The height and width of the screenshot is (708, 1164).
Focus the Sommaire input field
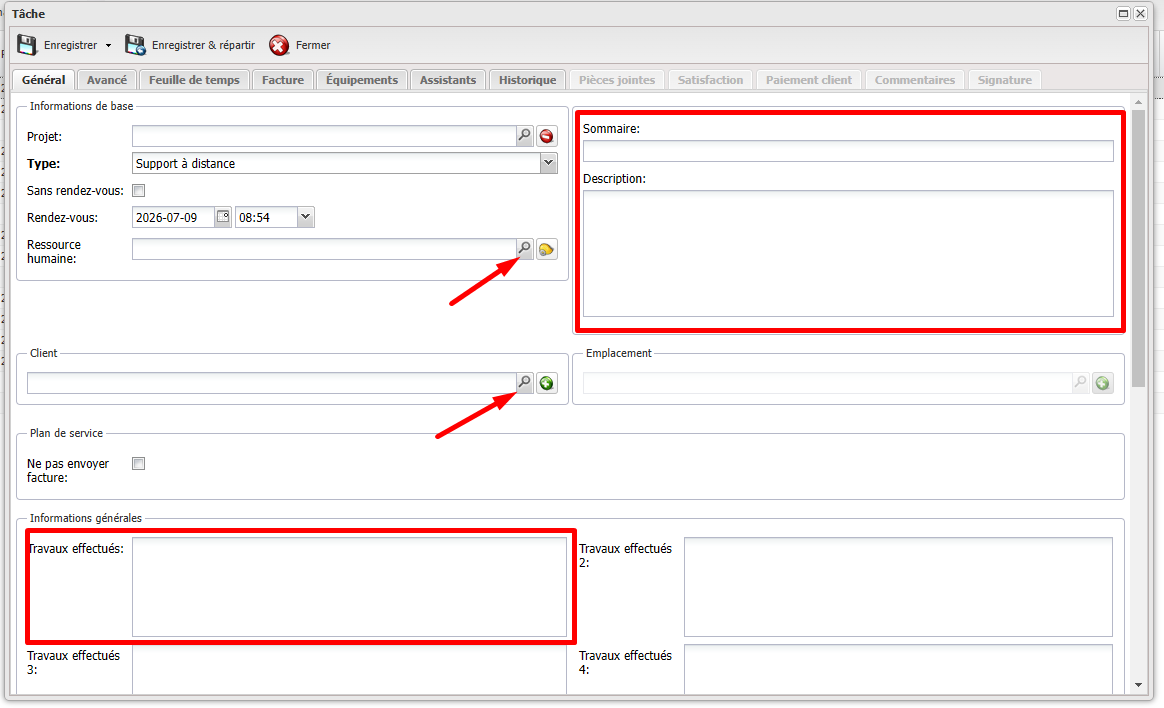[848, 151]
